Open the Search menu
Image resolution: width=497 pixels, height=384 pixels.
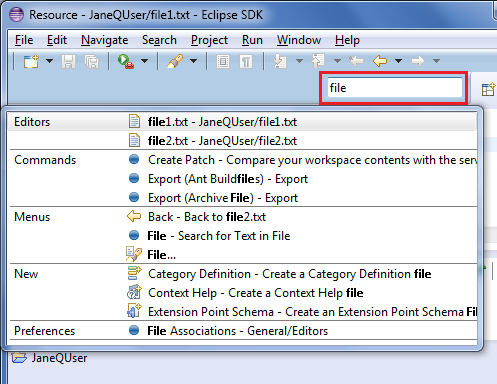coord(159,40)
